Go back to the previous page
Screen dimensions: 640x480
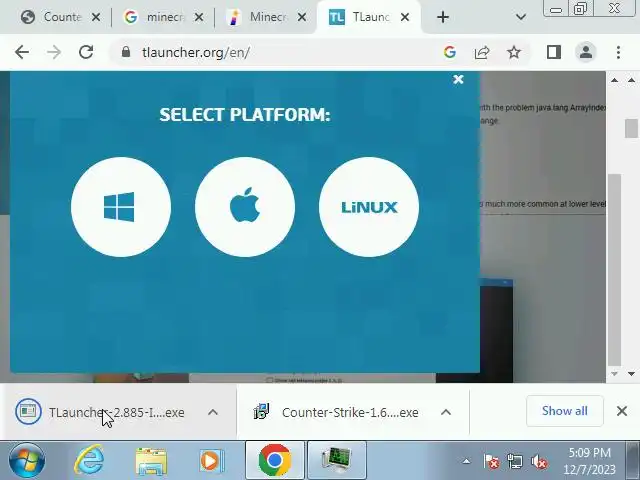22,52
